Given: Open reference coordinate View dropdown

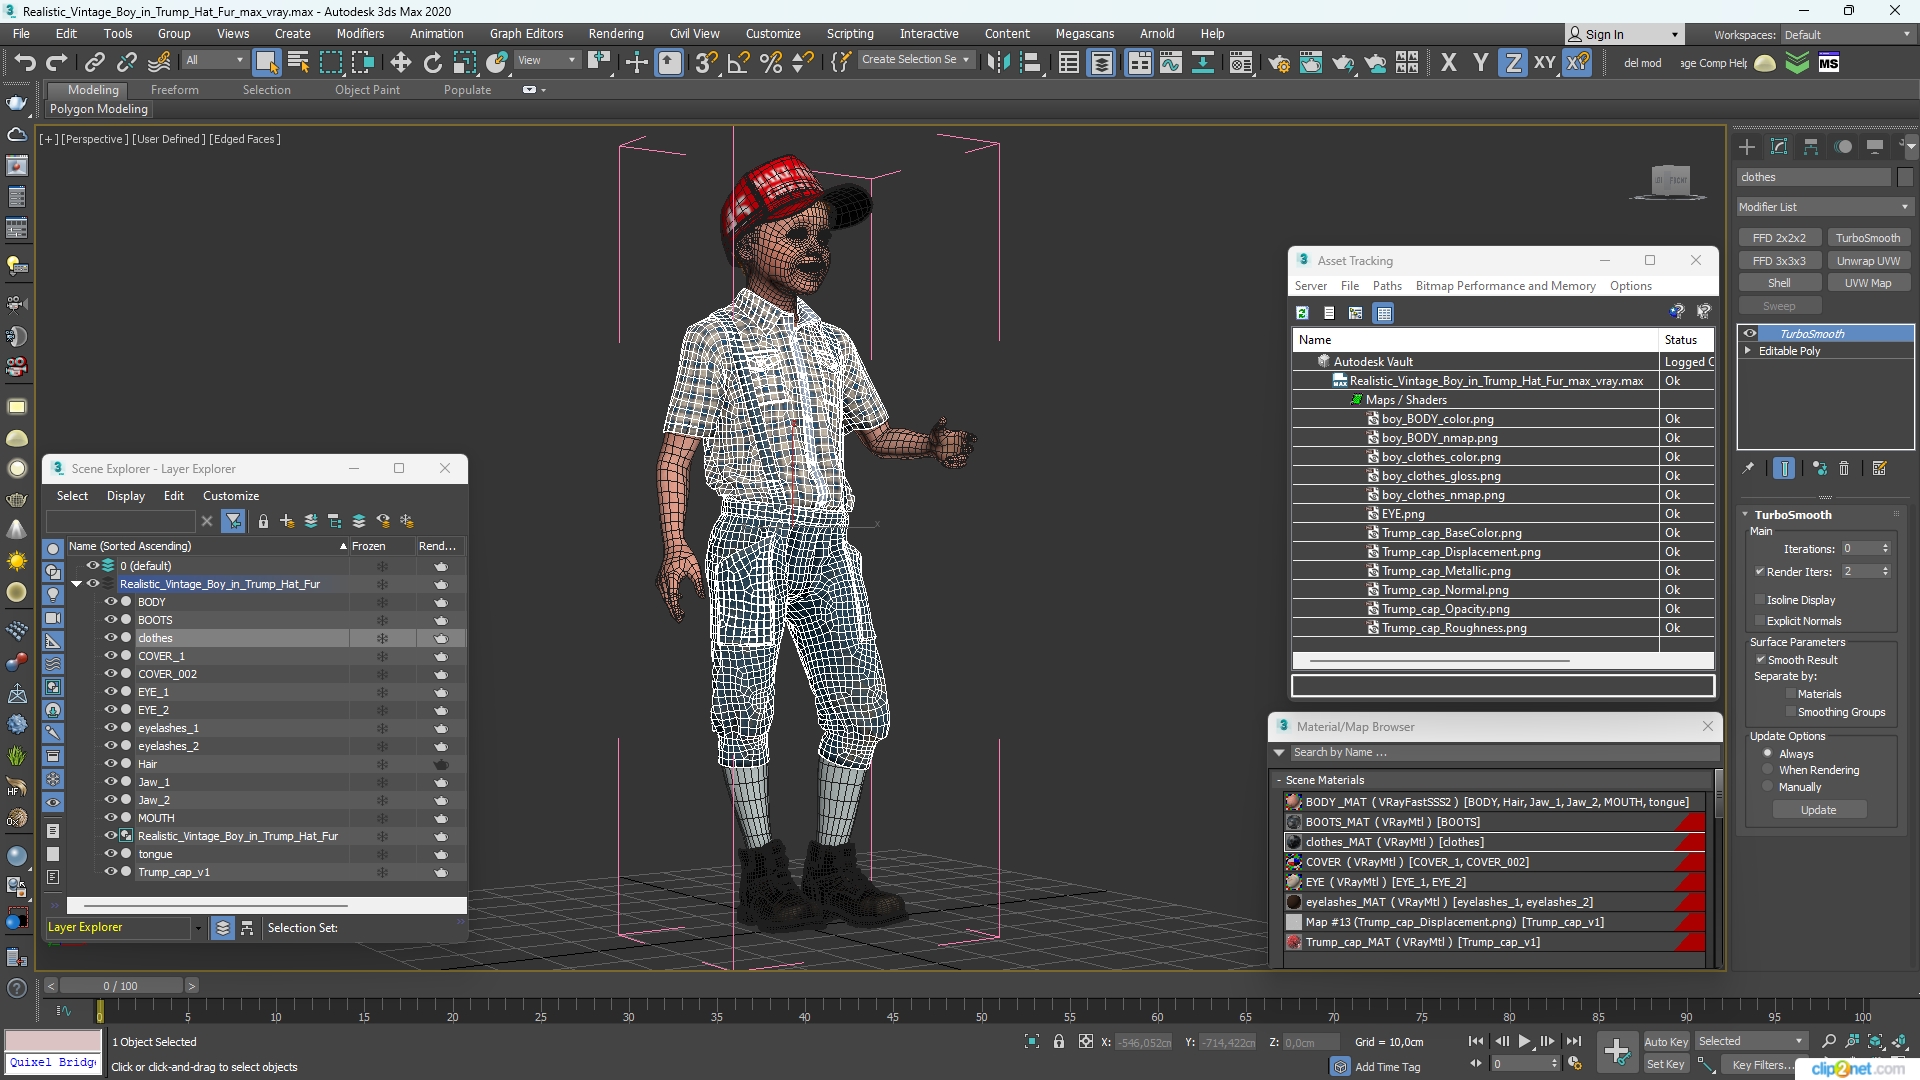Looking at the screenshot, I should [546, 60].
